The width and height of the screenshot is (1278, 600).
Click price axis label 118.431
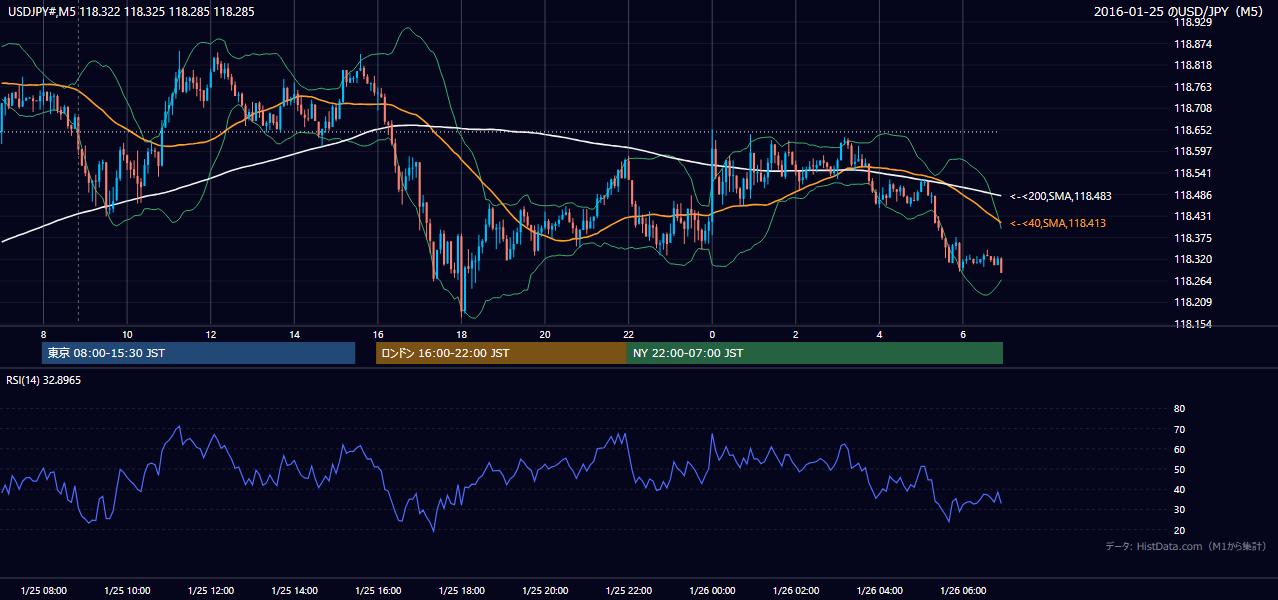[1192, 216]
